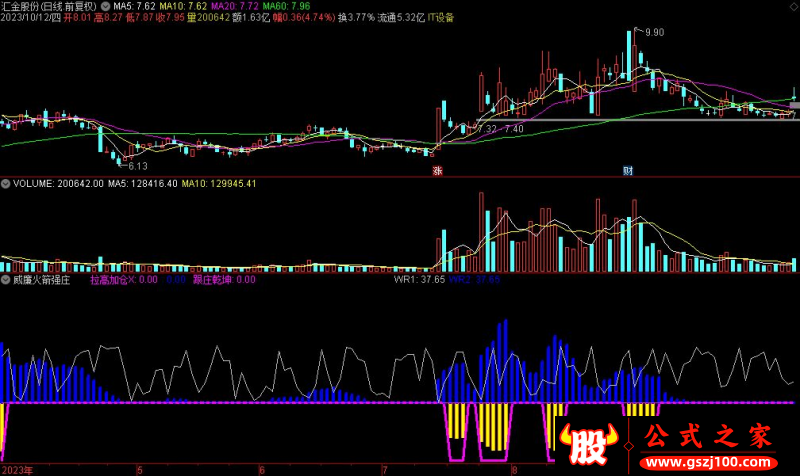Screen dimensions: 800x476
Task: Click the turnover rate 换3.77%
Action: coord(356,17)
